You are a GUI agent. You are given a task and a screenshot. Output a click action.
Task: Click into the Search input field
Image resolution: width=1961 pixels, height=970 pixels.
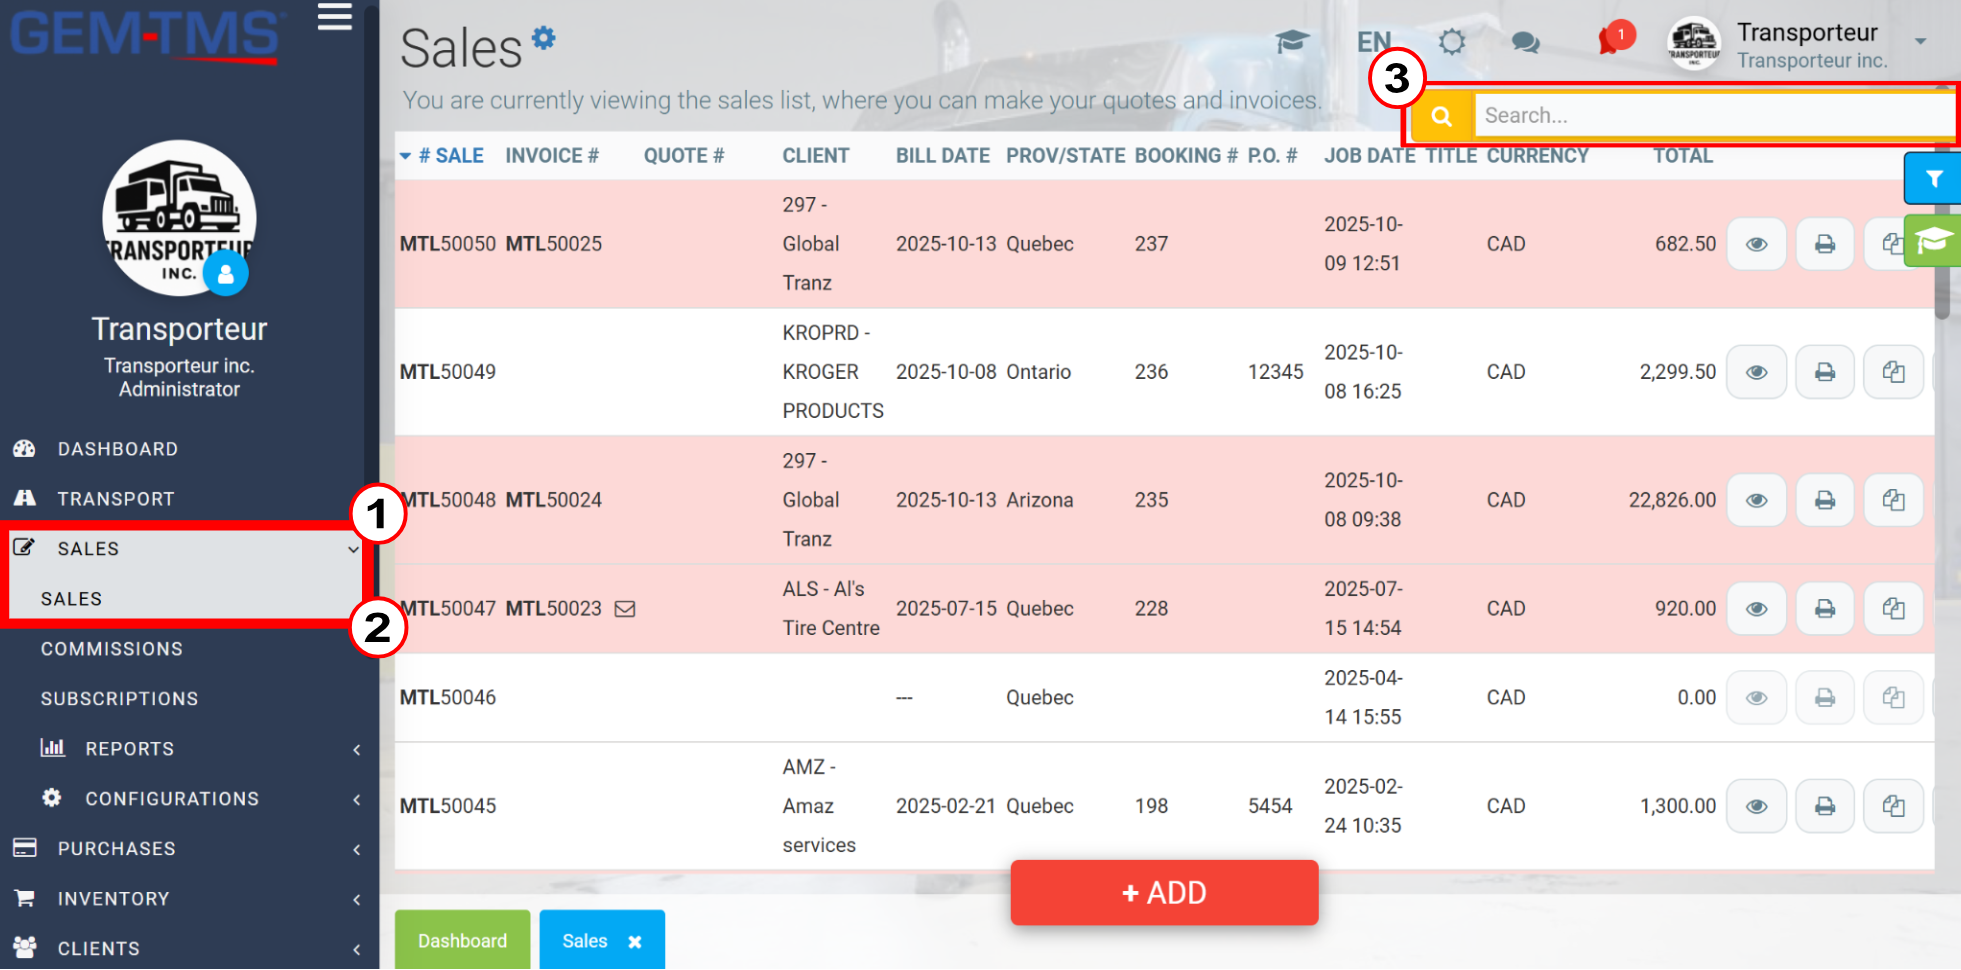[1714, 116]
